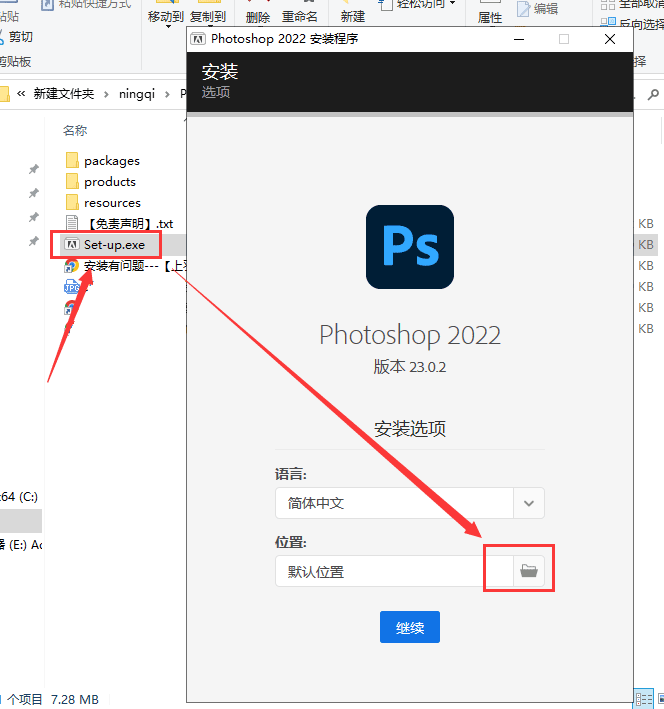Click 删除 in Explorer ribbon
This screenshot has height=709, width=664.
(x=258, y=18)
